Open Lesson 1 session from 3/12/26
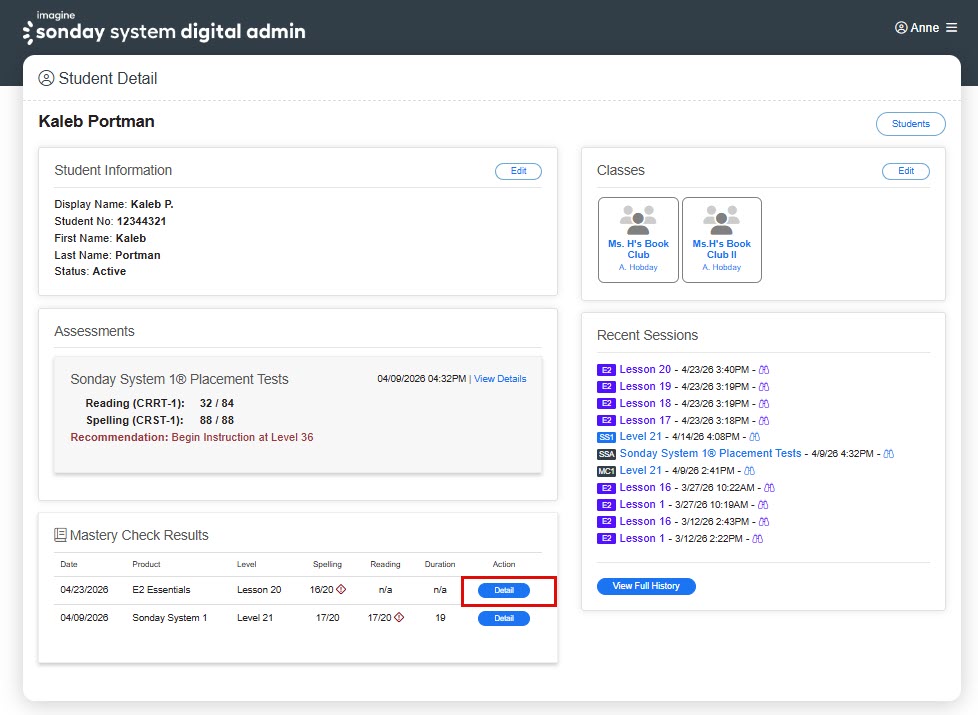The image size is (978, 715). (x=642, y=538)
